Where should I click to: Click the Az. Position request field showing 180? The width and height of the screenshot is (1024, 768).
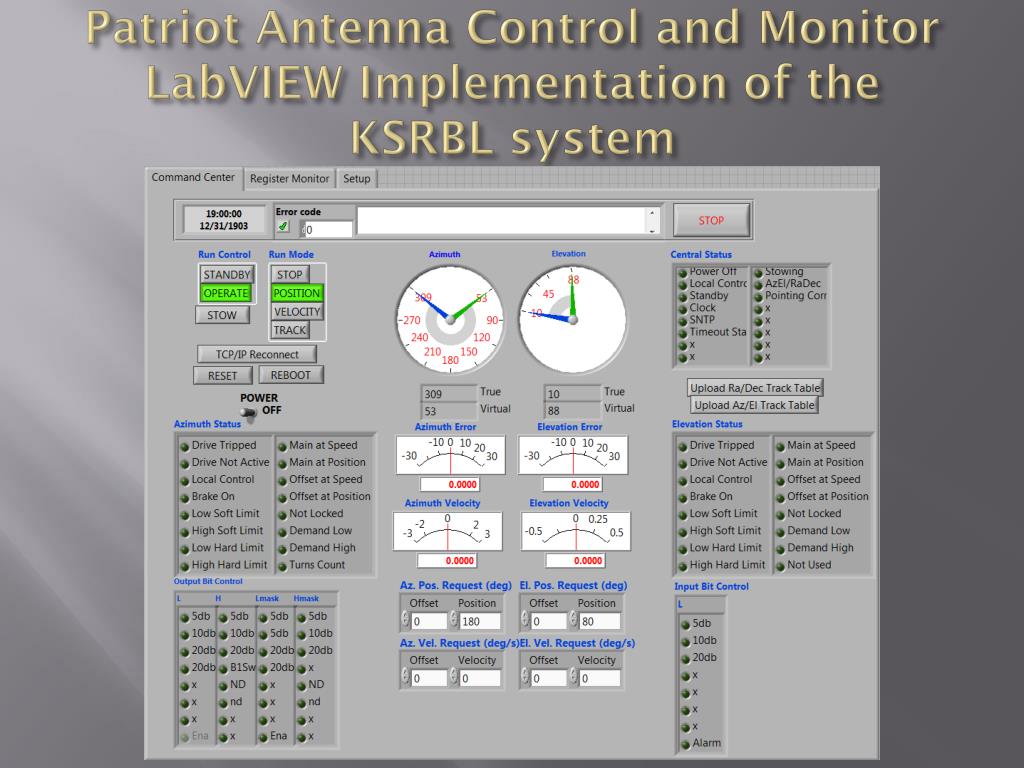[x=480, y=621]
